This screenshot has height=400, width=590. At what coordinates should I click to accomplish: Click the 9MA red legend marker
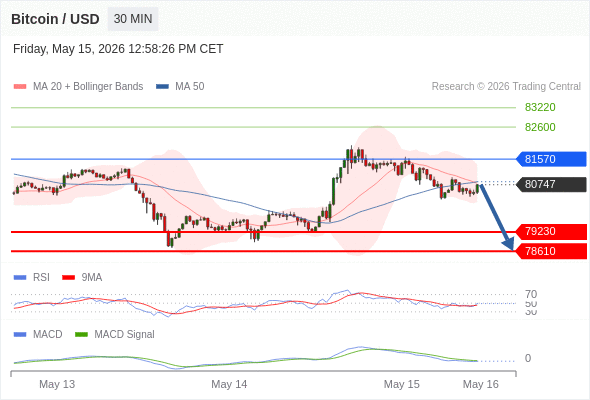coord(68,278)
